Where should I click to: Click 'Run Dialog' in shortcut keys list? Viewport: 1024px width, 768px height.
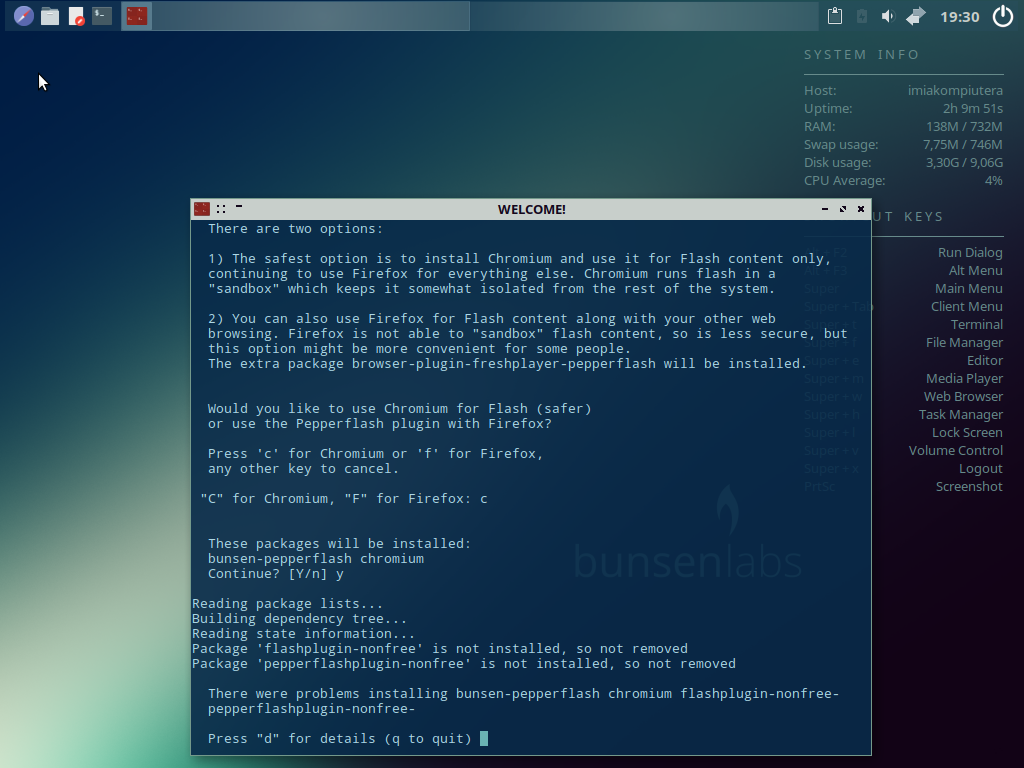point(970,252)
